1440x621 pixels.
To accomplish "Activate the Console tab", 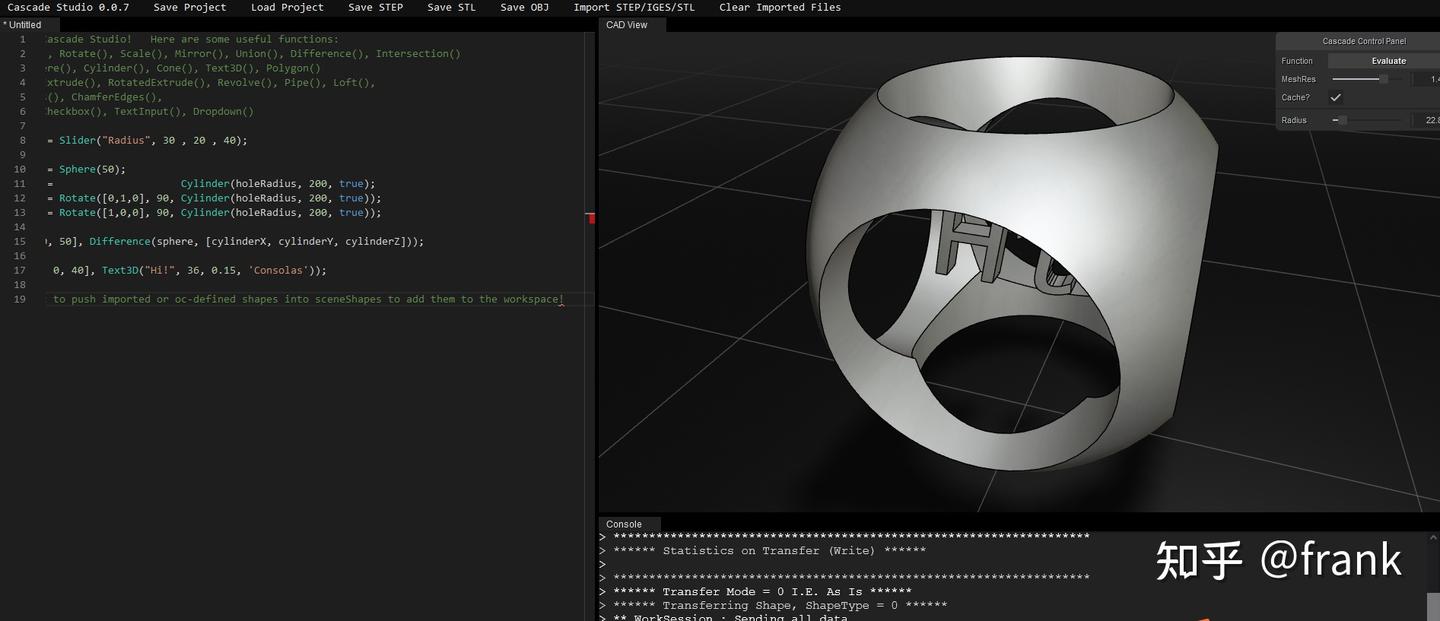I will pos(624,524).
